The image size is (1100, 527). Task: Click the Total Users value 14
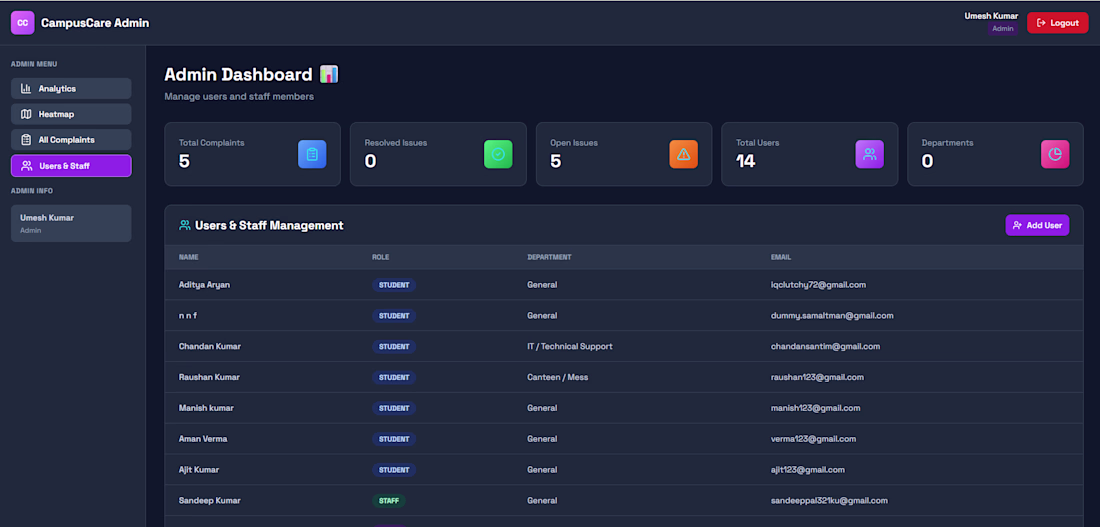point(746,161)
